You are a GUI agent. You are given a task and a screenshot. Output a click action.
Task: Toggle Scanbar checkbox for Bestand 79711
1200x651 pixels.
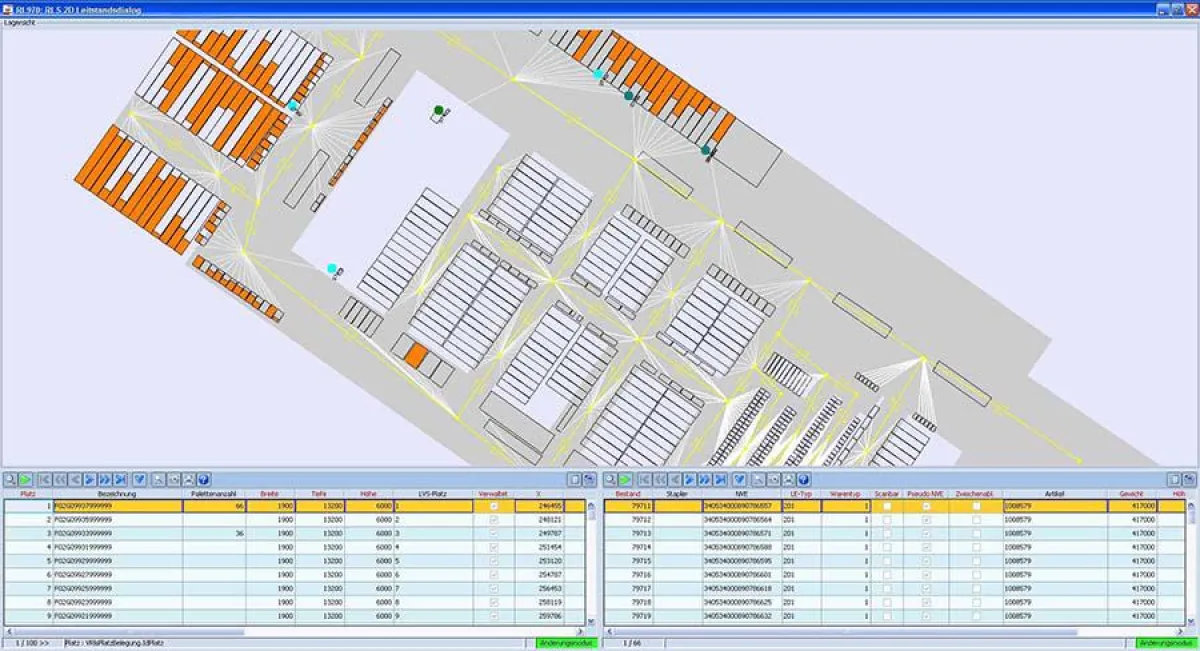(887, 507)
